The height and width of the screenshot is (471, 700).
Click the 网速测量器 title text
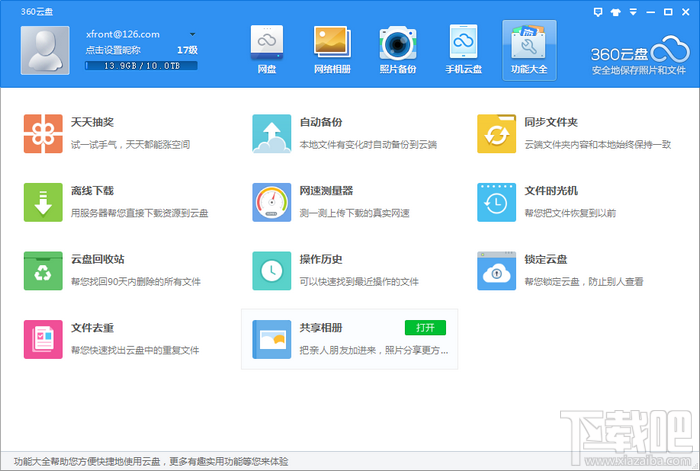[x=326, y=191]
